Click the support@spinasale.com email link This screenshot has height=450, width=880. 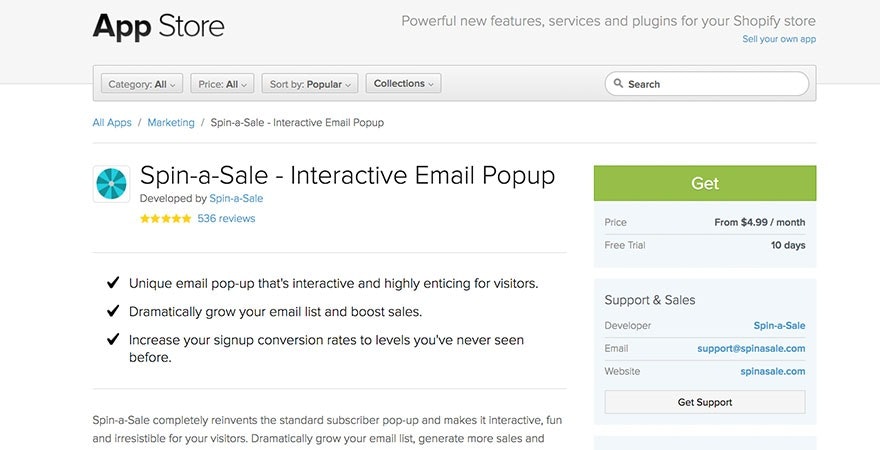751,348
